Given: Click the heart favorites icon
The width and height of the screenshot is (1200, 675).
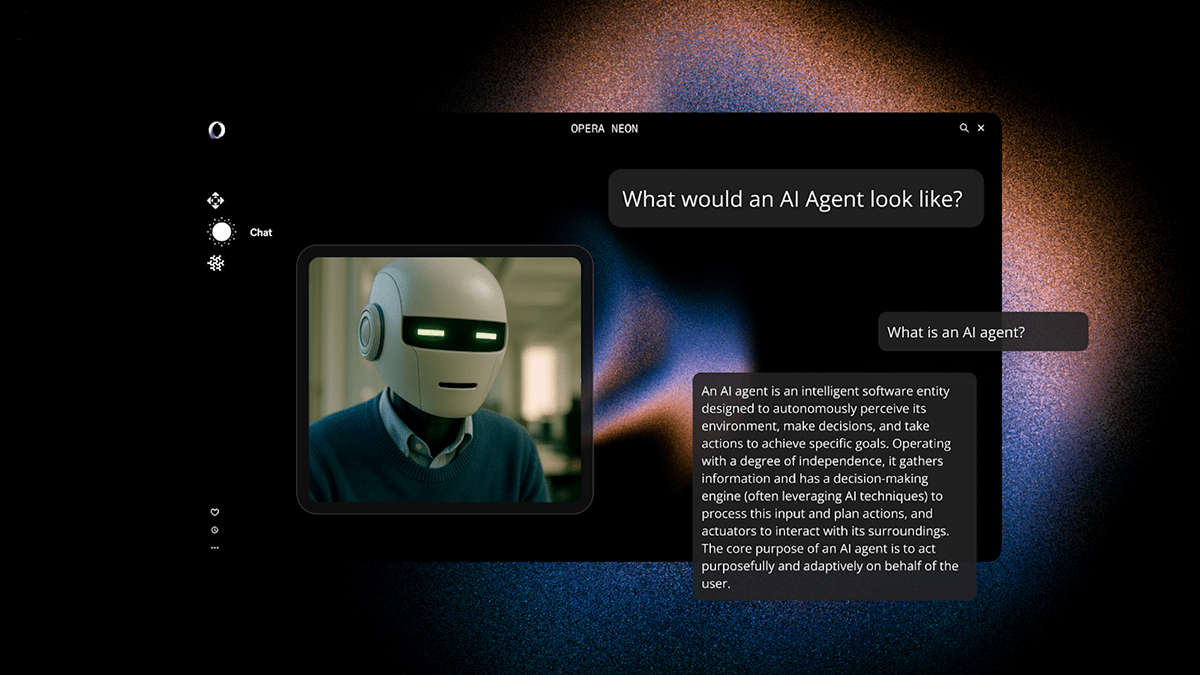Looking at the screenshot, I should pyautogui.click(x=215, y=512).
